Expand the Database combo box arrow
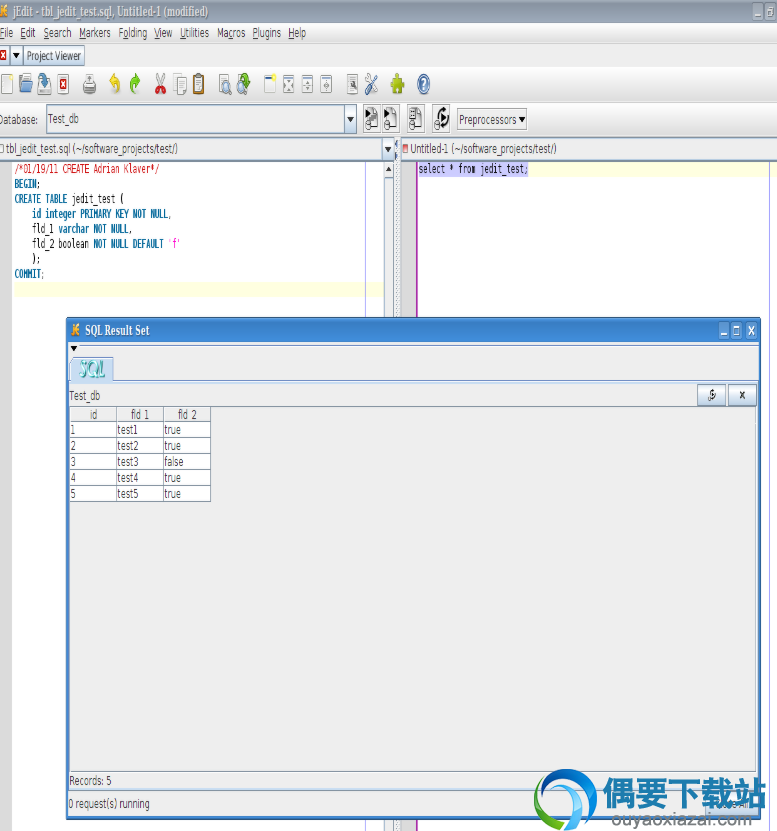Image resolution: width=777 pixels, height=831 pixels. coord(350,119)
